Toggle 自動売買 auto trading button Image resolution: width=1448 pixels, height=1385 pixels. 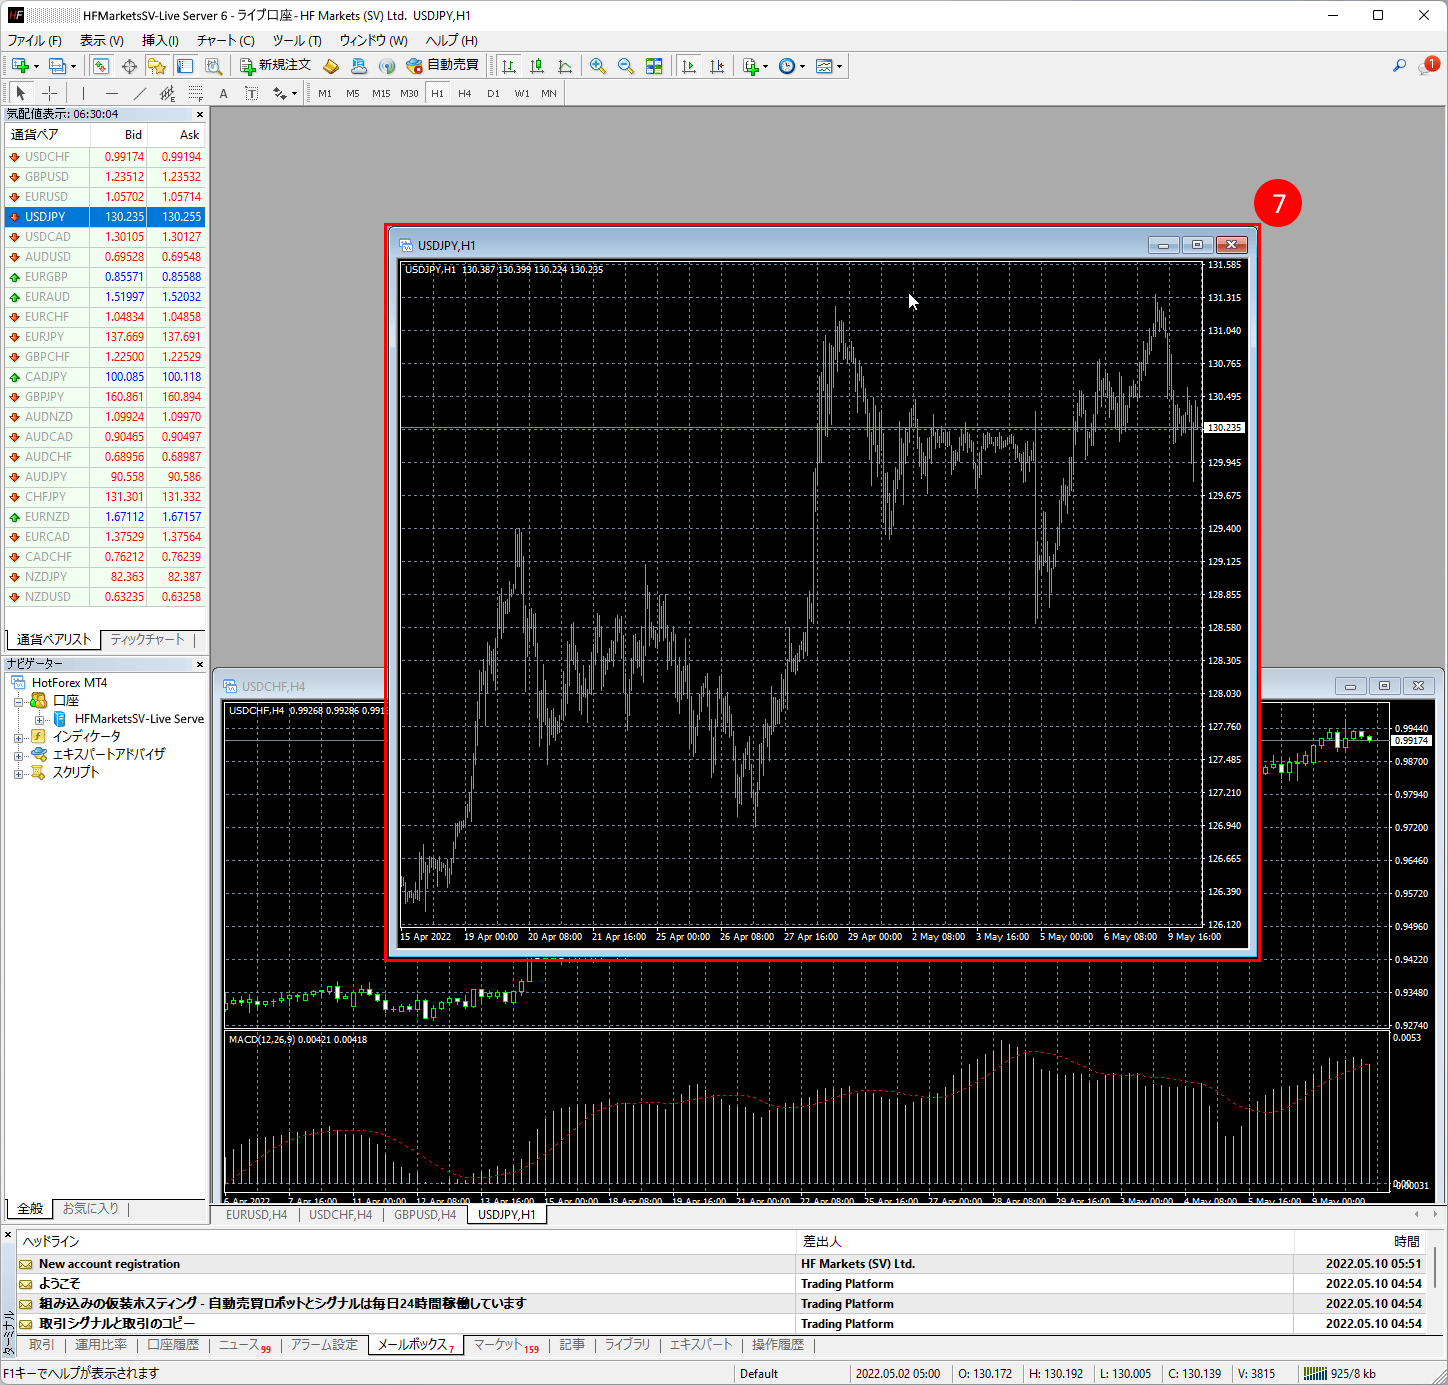(442, 66)
